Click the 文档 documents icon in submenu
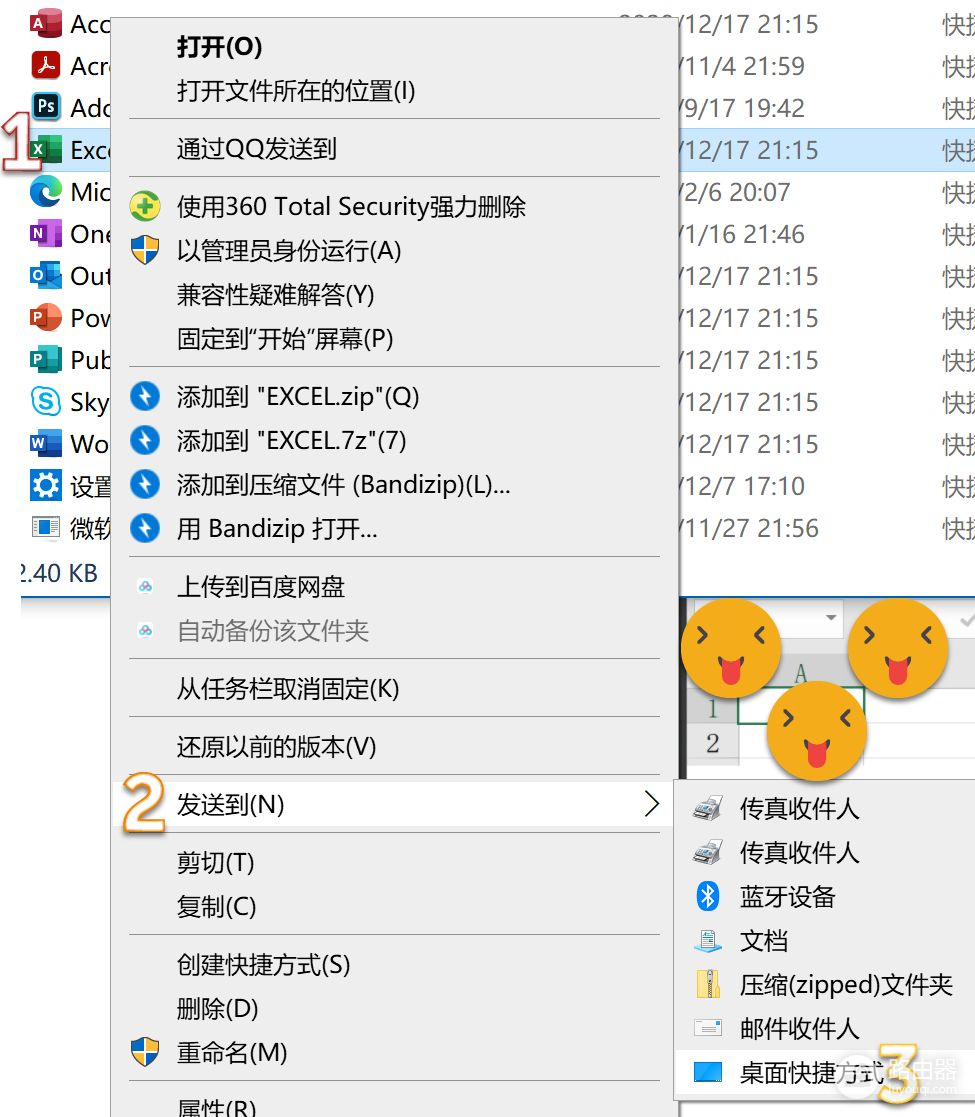Screen dimensions: 975x1117 point(708,941)
